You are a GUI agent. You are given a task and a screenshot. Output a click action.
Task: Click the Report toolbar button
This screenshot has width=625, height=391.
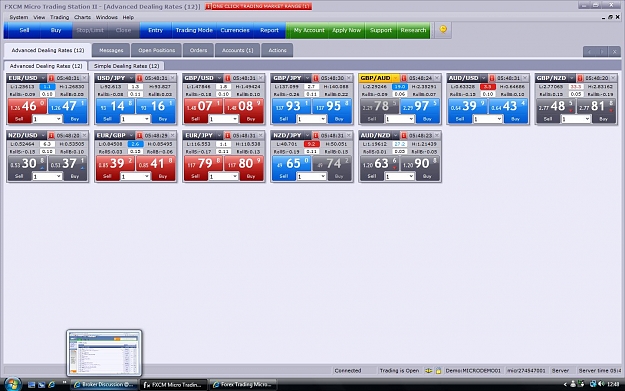pos(269,30)
